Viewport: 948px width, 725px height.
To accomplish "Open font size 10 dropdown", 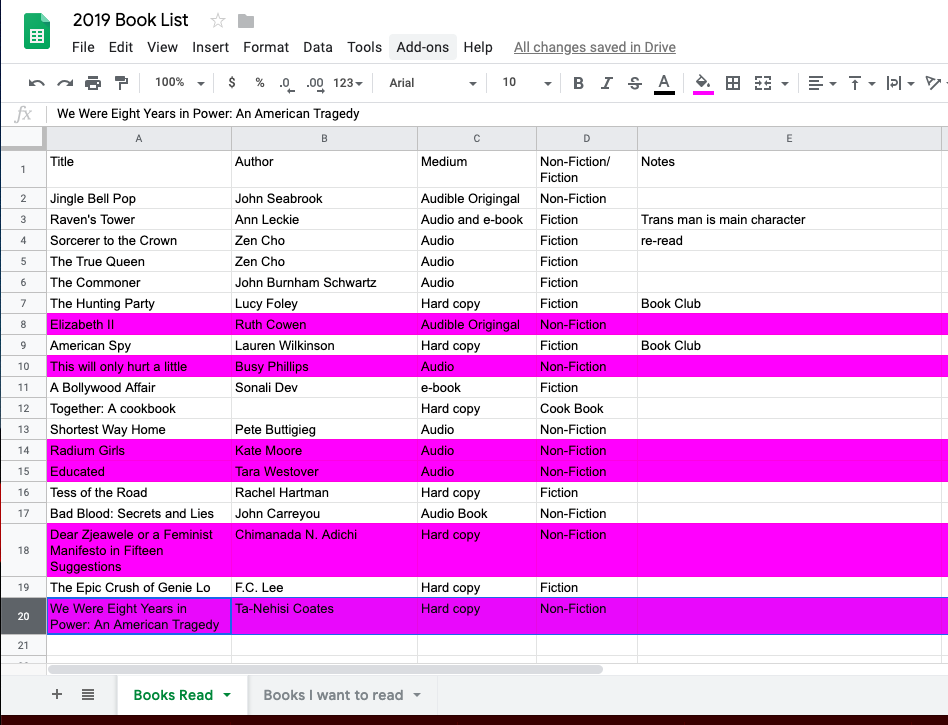I will point(526,82).
